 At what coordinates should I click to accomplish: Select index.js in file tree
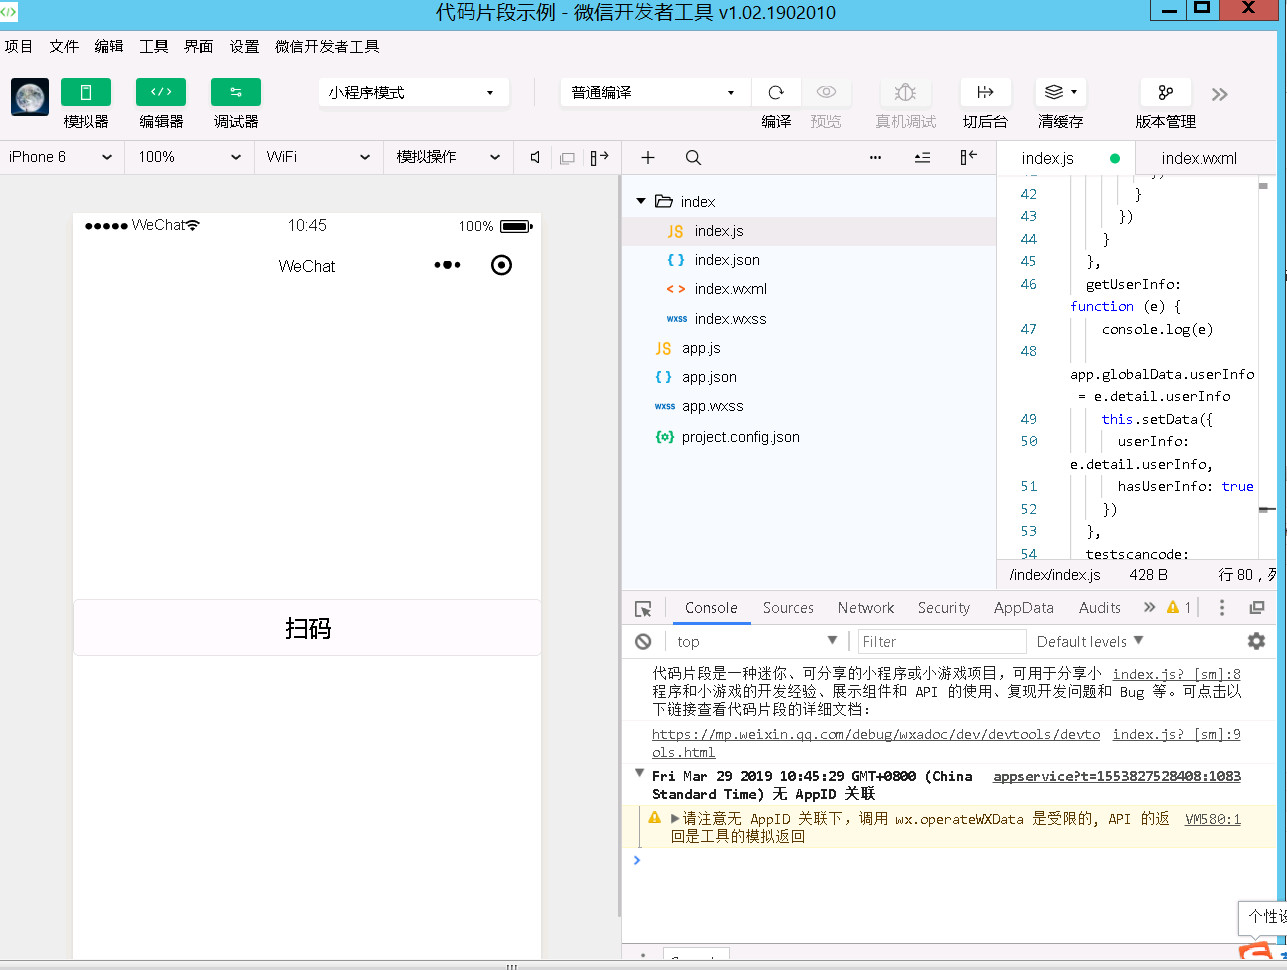point(809,231)
